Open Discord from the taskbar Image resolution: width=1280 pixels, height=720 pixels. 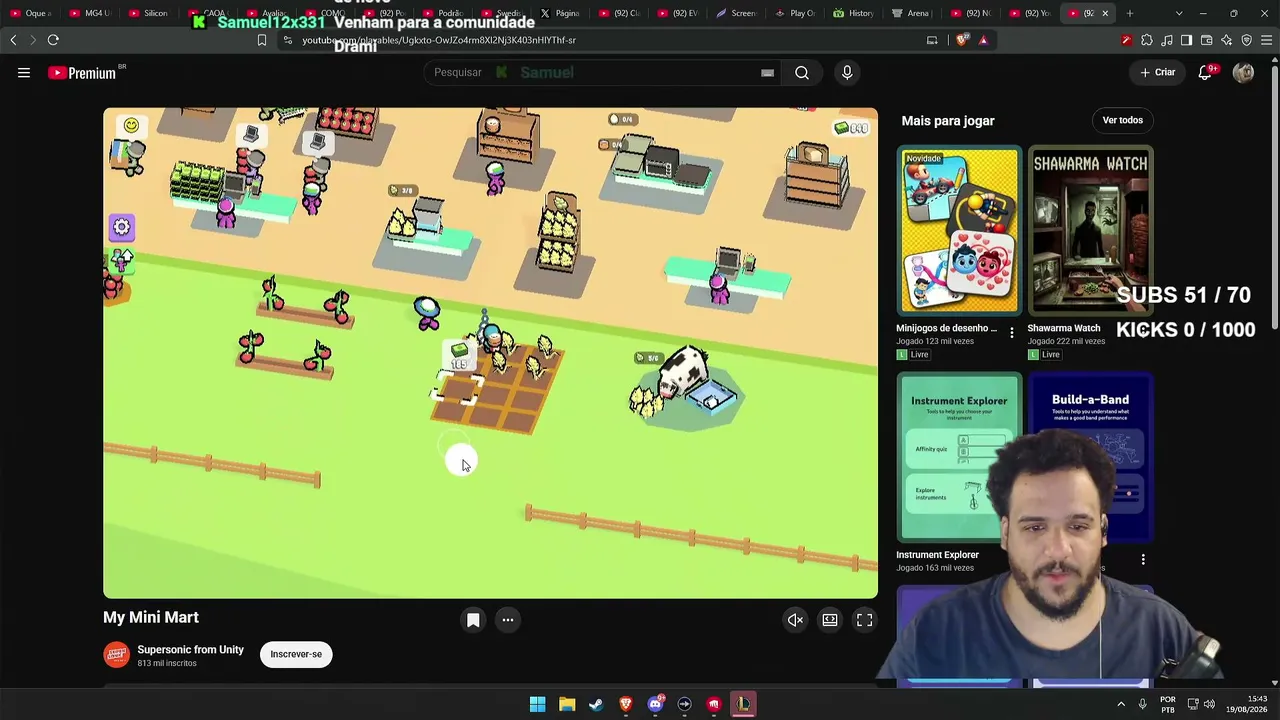655,704
